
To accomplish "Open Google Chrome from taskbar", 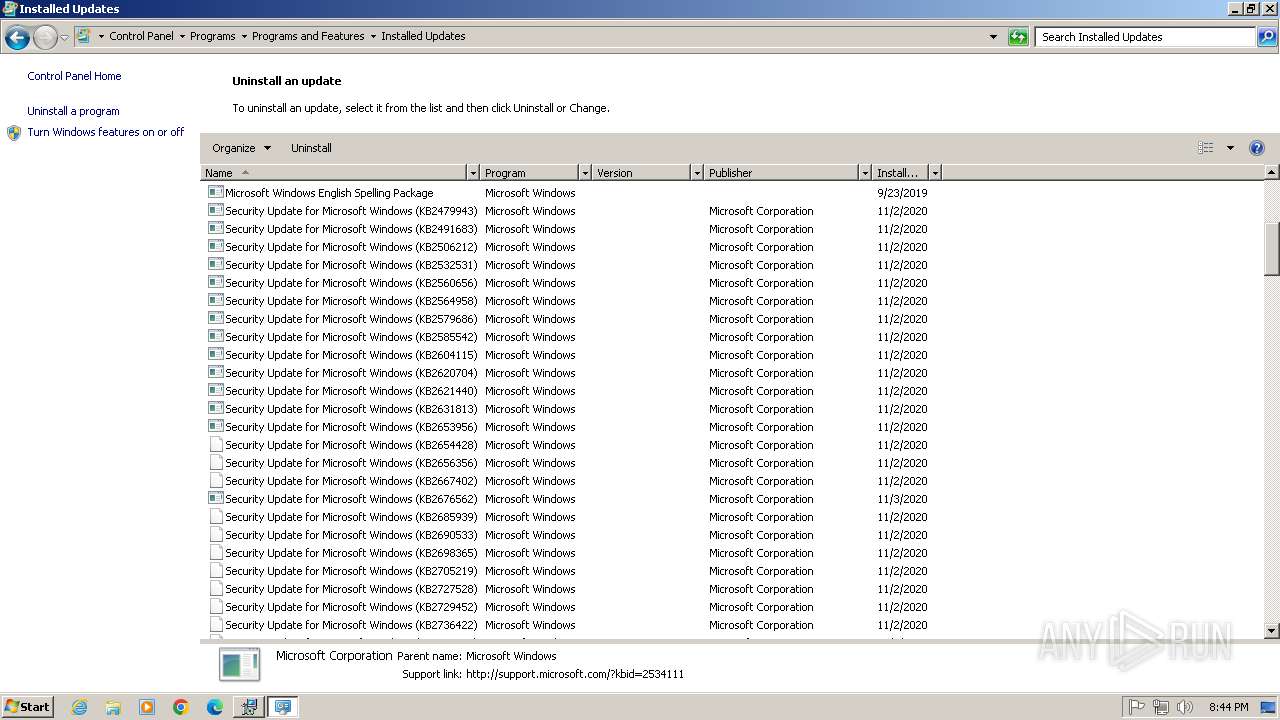I will pyautogui.click(x=181, y=707).
